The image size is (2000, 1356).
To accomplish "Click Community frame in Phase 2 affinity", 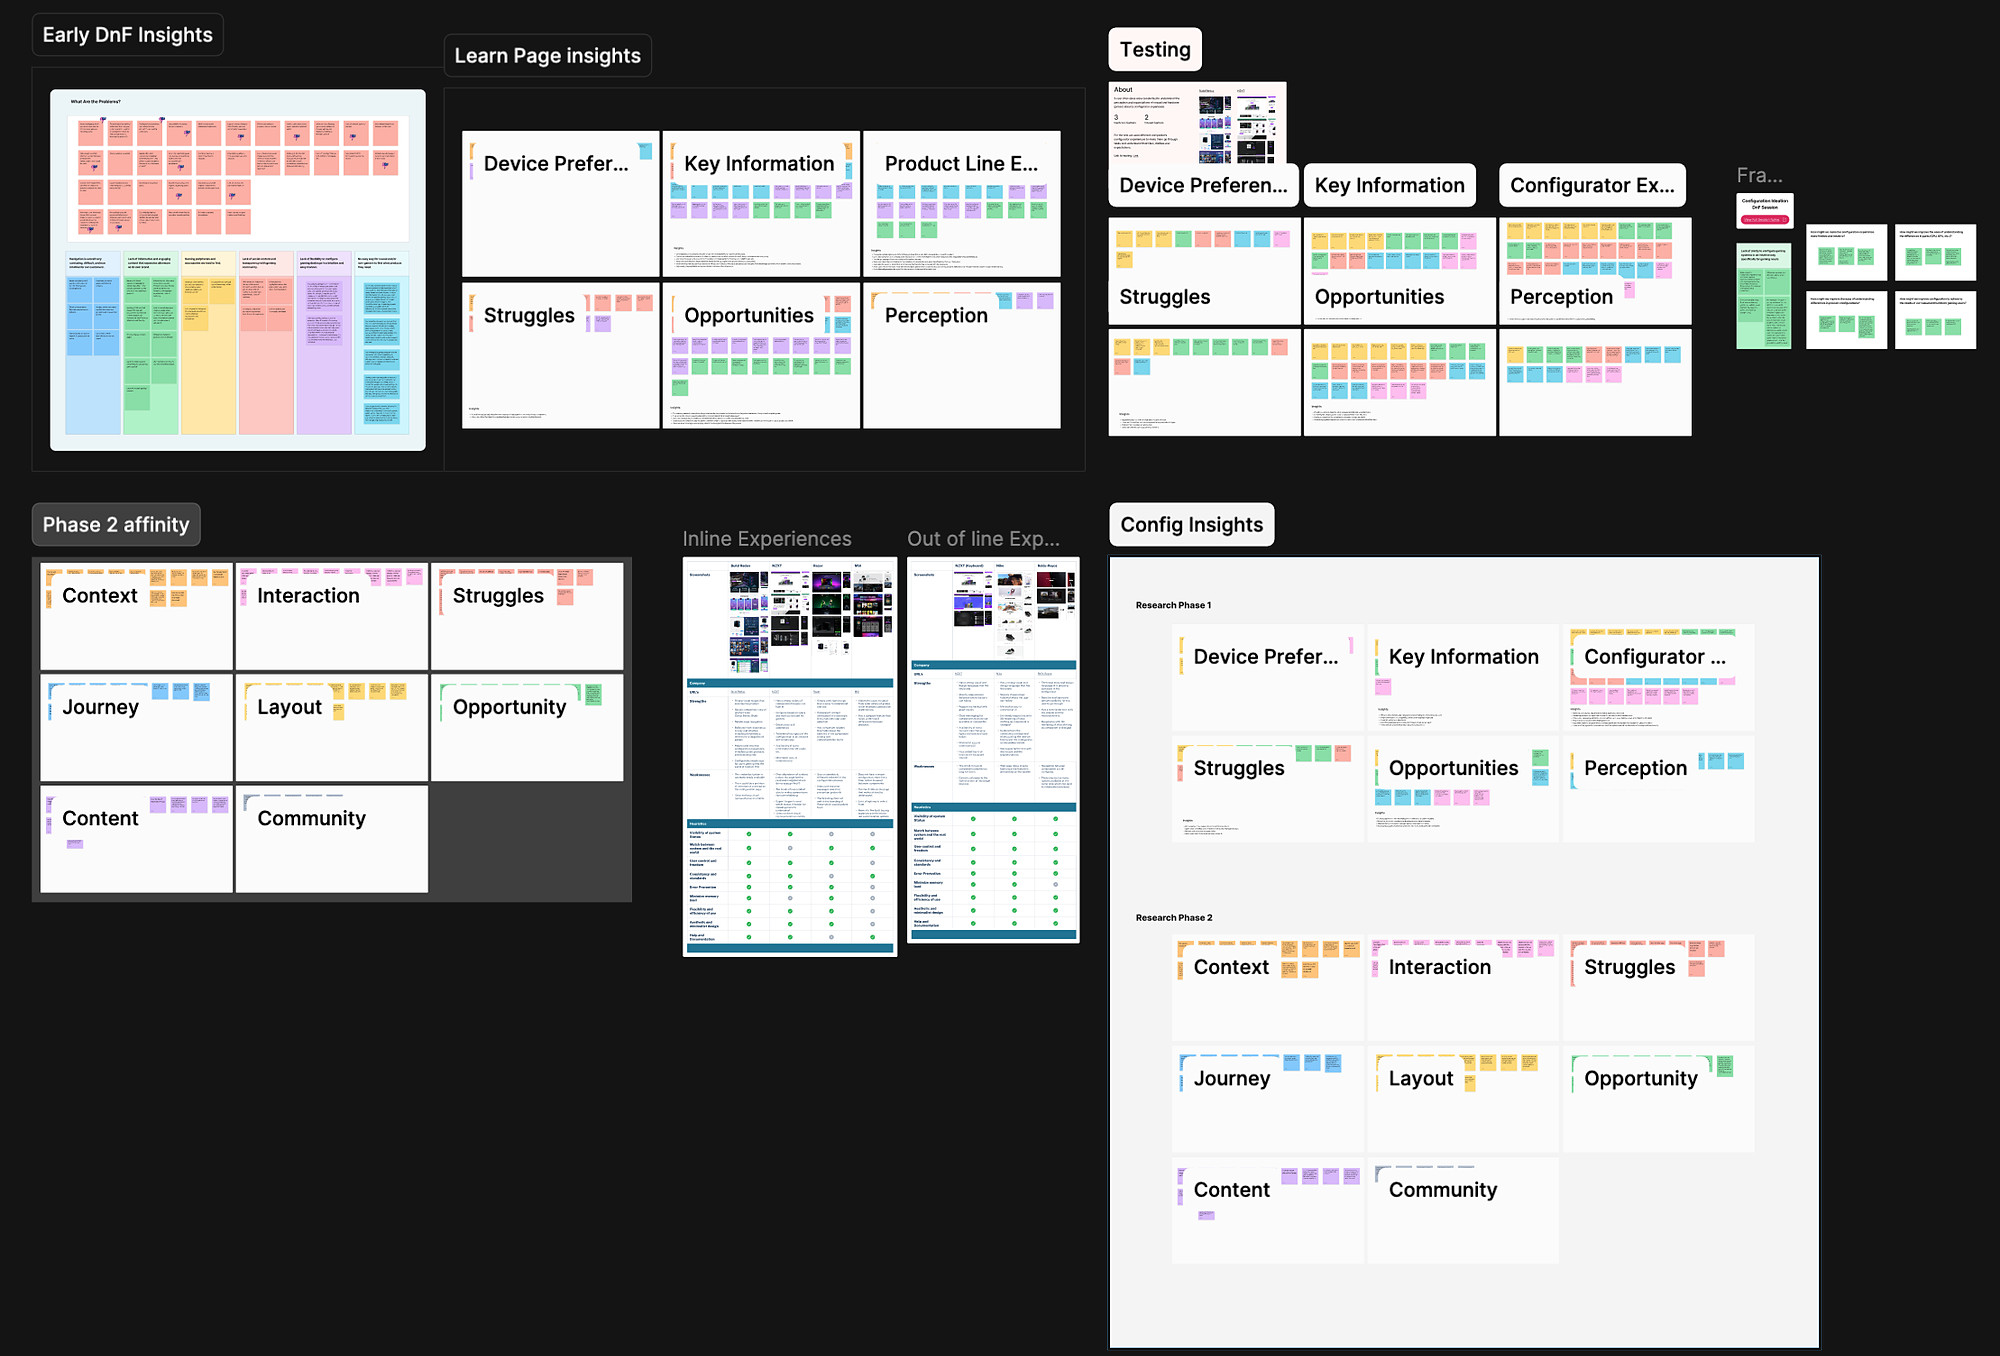I will [x=332, y=839].
